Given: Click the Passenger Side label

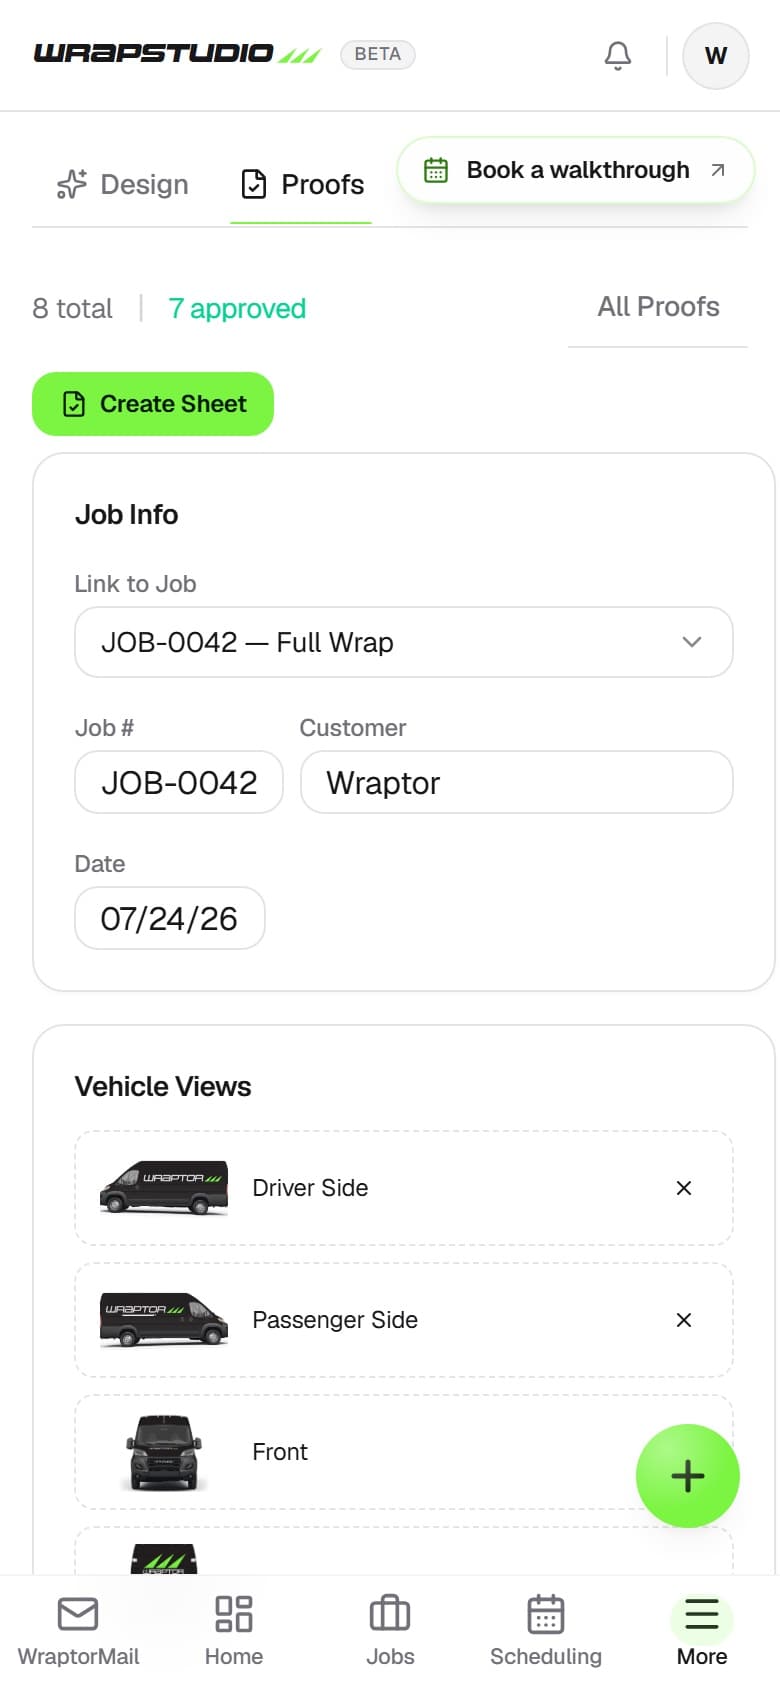Looking at the screenshot, I should pos(335,1320).
